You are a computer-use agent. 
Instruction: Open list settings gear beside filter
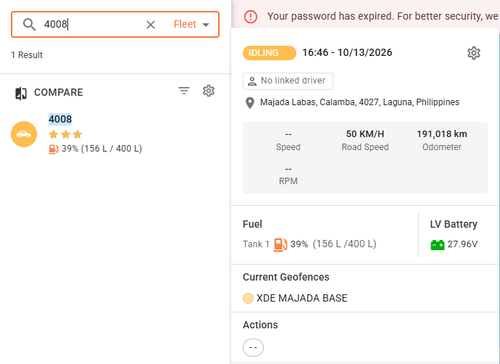click(x=209, y=91)
